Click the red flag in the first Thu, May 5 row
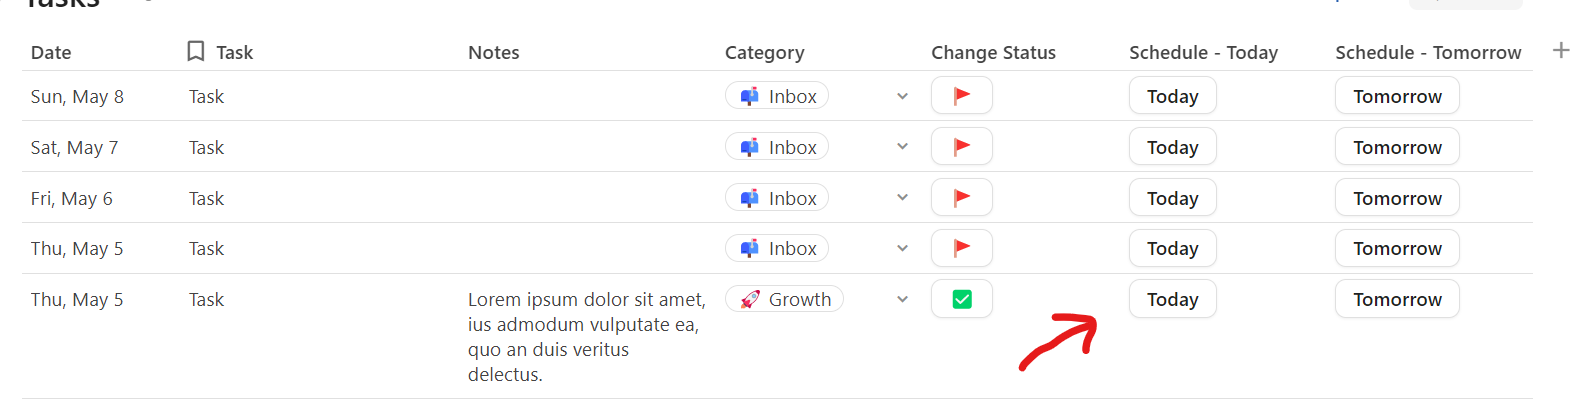The height and width of the screenshot is (402, 1583). [961, 248]
